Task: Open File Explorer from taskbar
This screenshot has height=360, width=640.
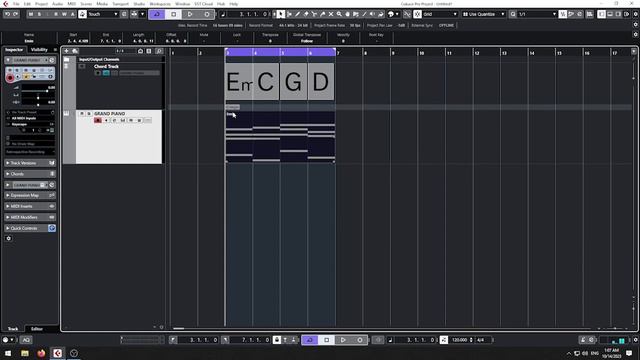Action: tap(25, 353)
